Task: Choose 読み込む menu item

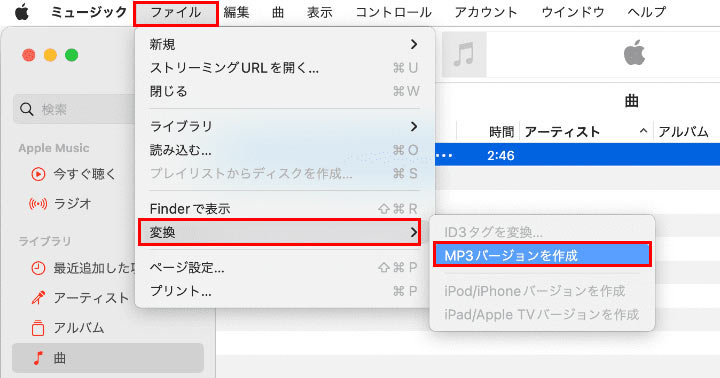Action: [284, 150]
